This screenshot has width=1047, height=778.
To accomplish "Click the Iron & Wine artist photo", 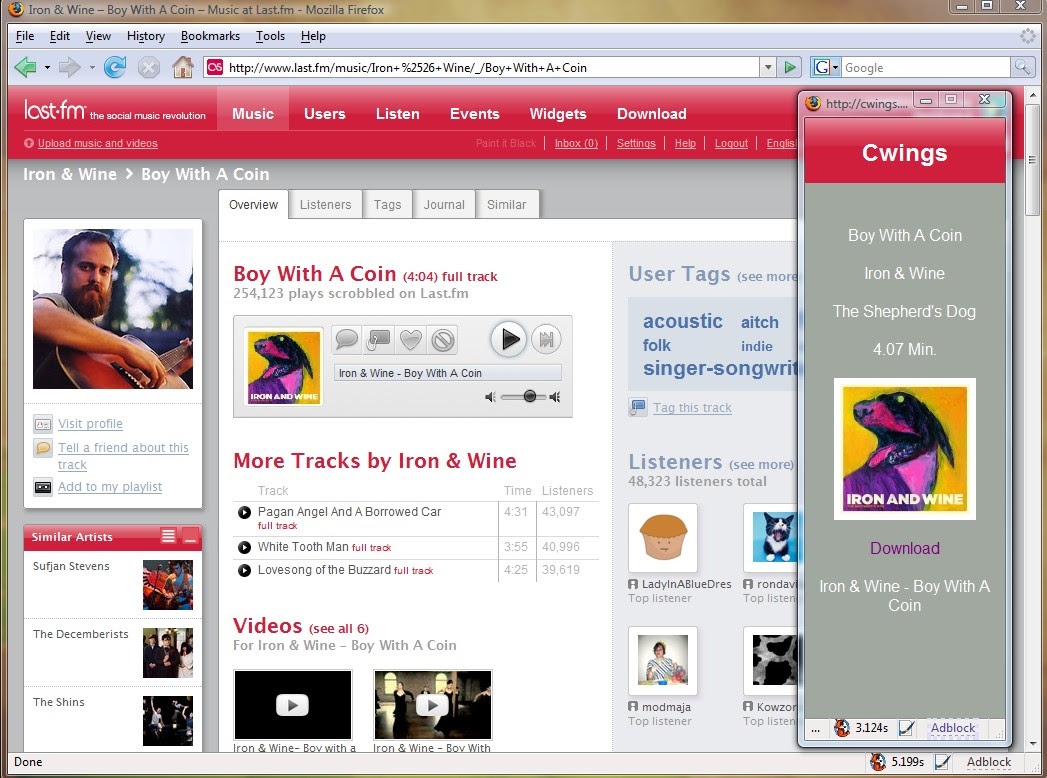I will click(113, 309).
